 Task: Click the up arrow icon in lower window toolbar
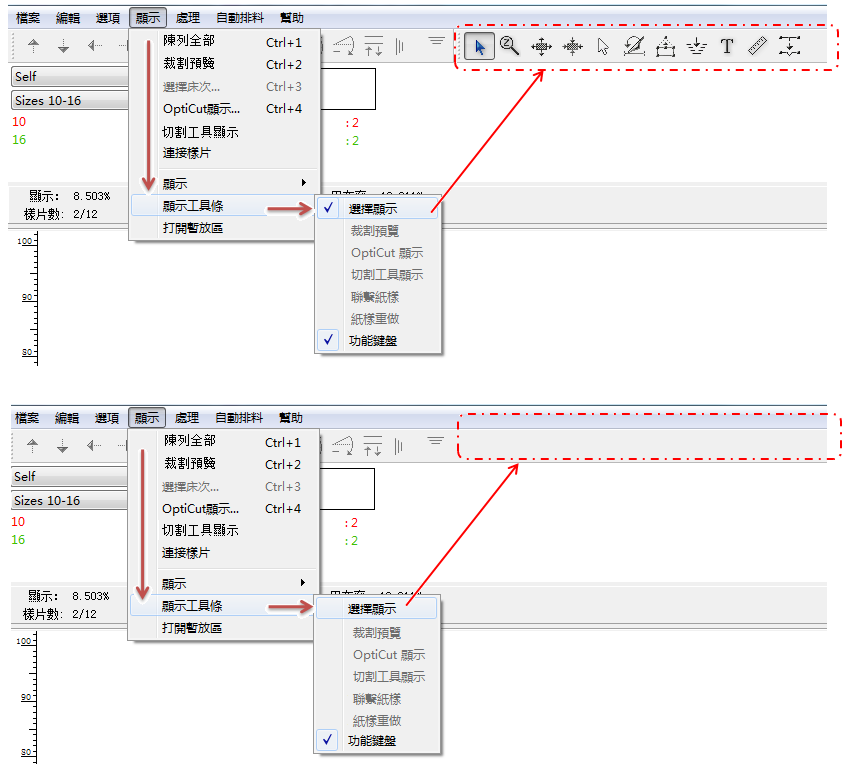(33, 446)
